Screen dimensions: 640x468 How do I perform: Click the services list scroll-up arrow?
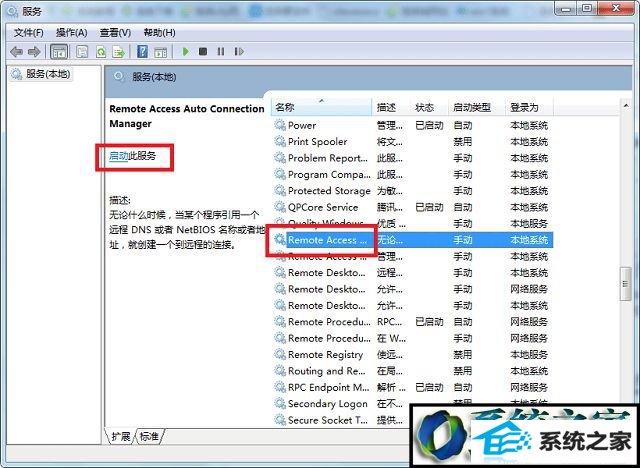point(626,106)
